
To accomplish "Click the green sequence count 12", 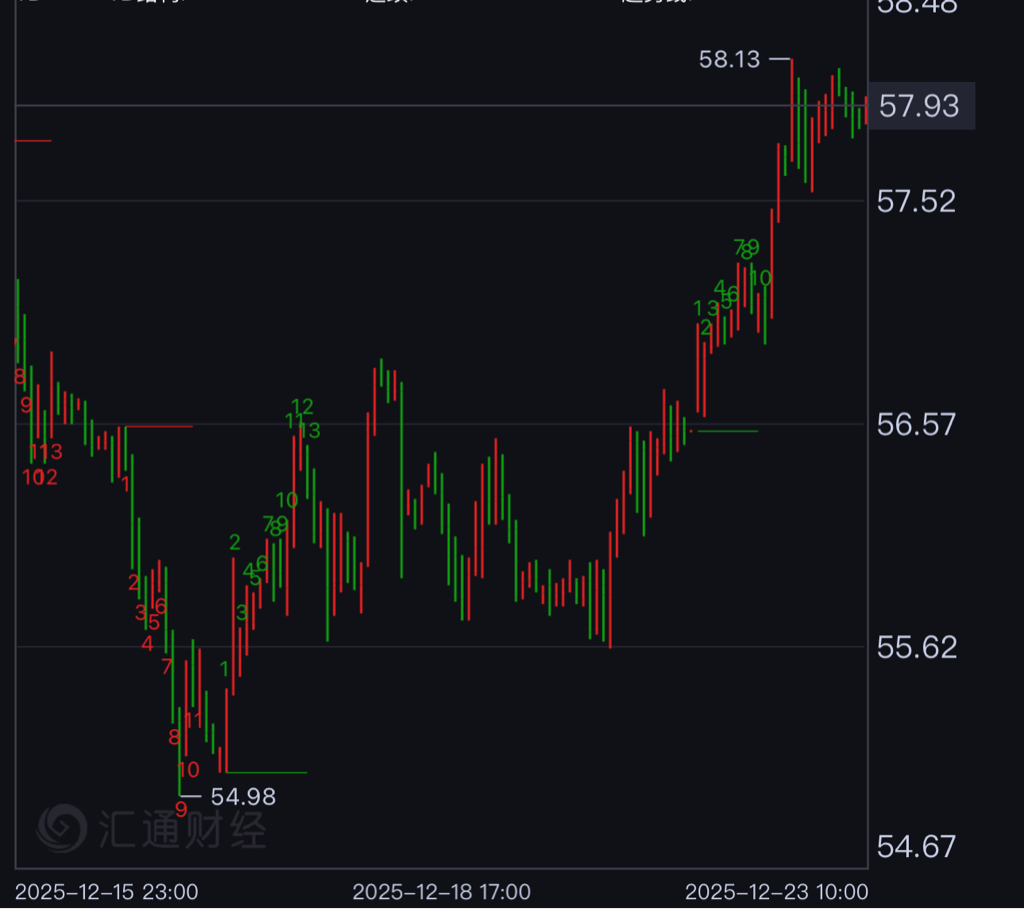I will (302, 407).
